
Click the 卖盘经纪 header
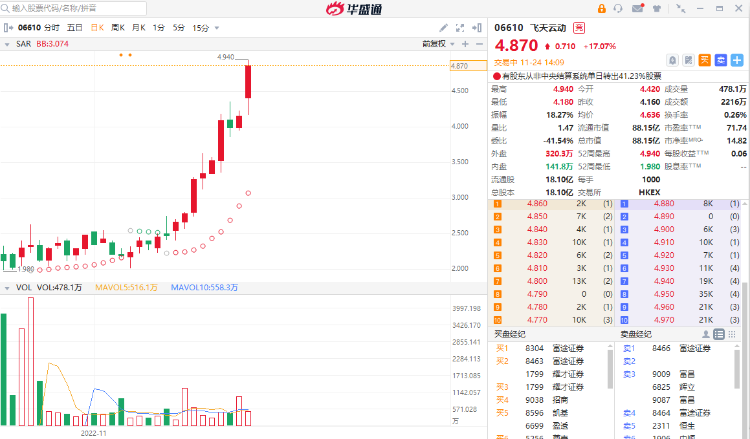636,334
